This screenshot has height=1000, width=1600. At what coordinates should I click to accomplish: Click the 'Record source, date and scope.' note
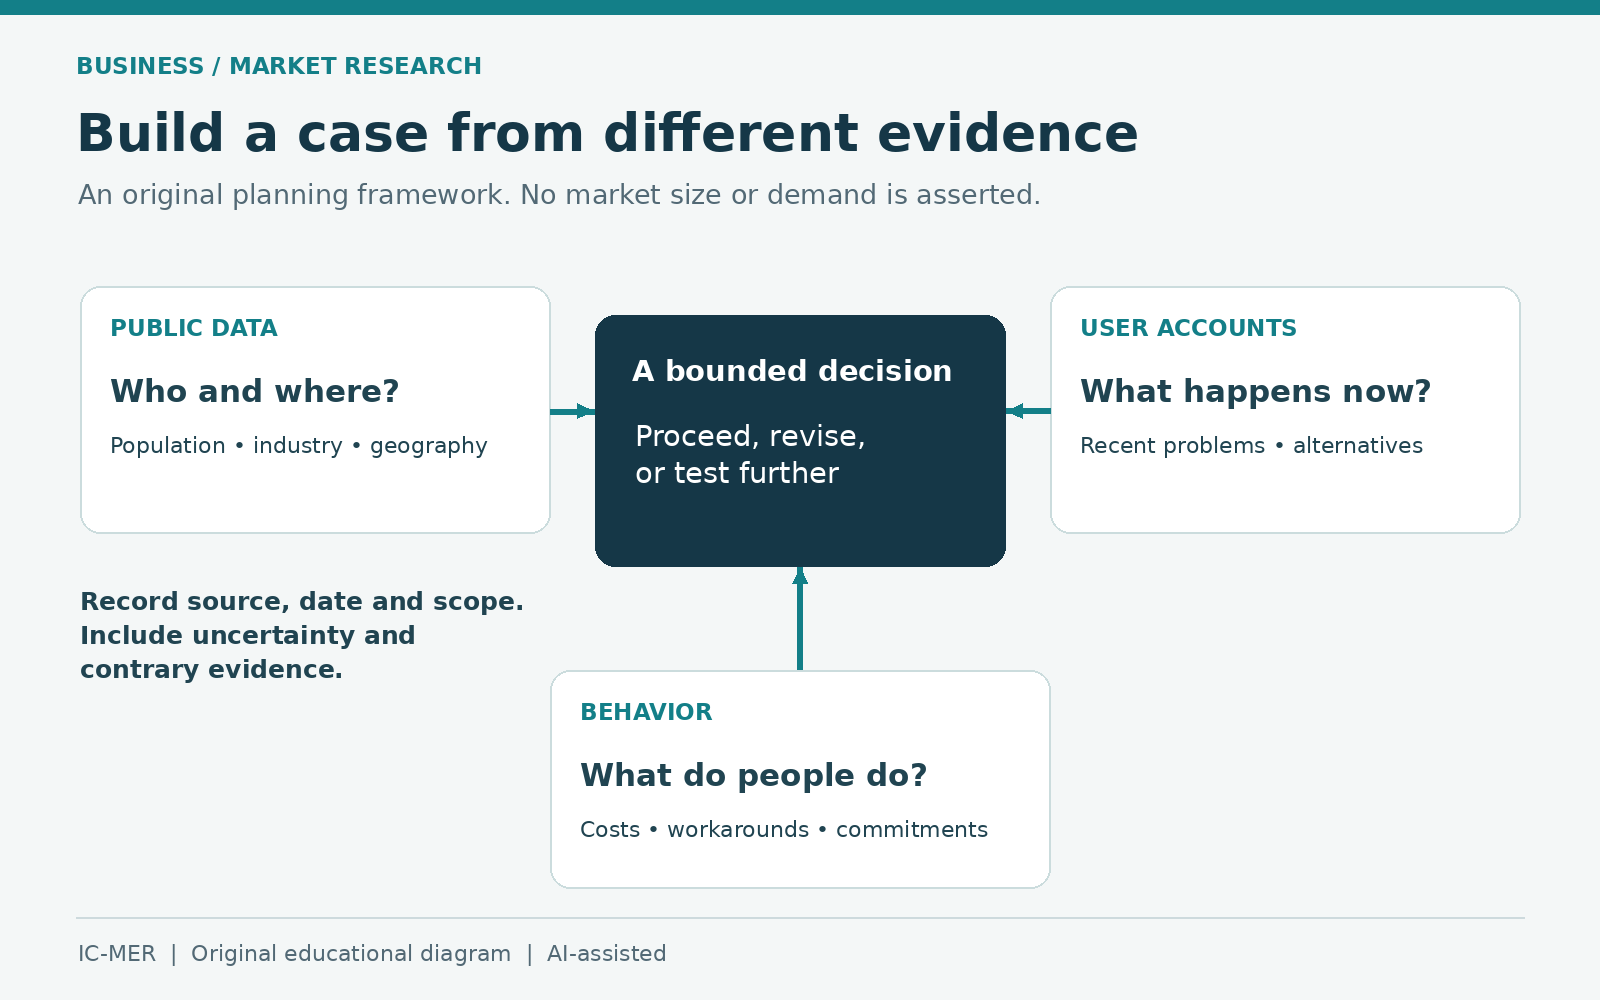(302, 602)
